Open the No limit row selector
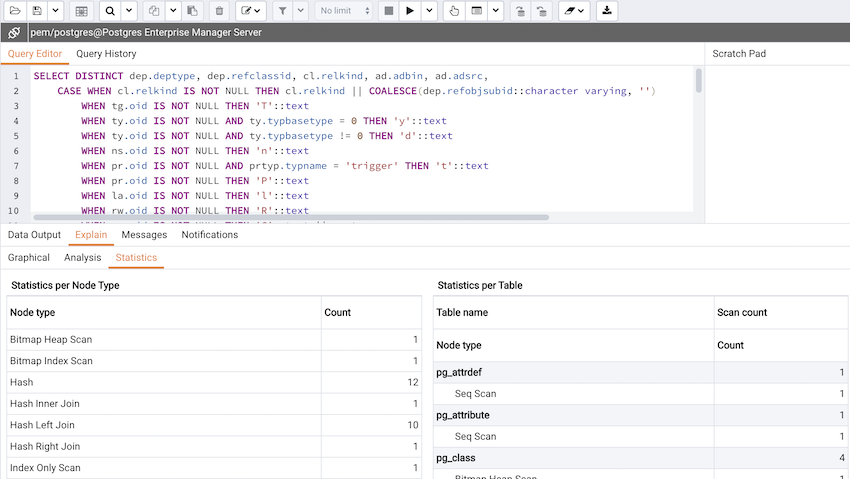This screenshot has height=479, width=850. 344,11
